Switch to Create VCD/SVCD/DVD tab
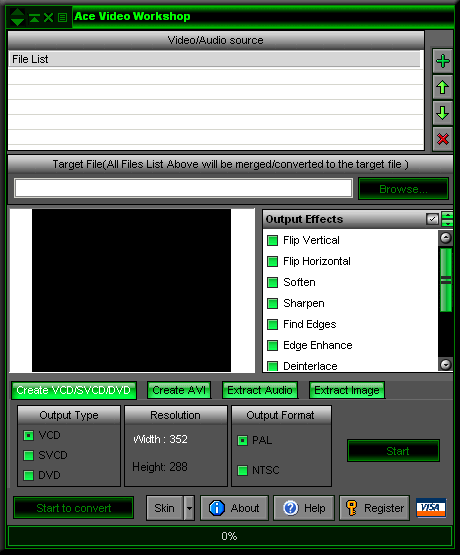The width and height of the screenshot is (460, 555). tap(74, 390)
